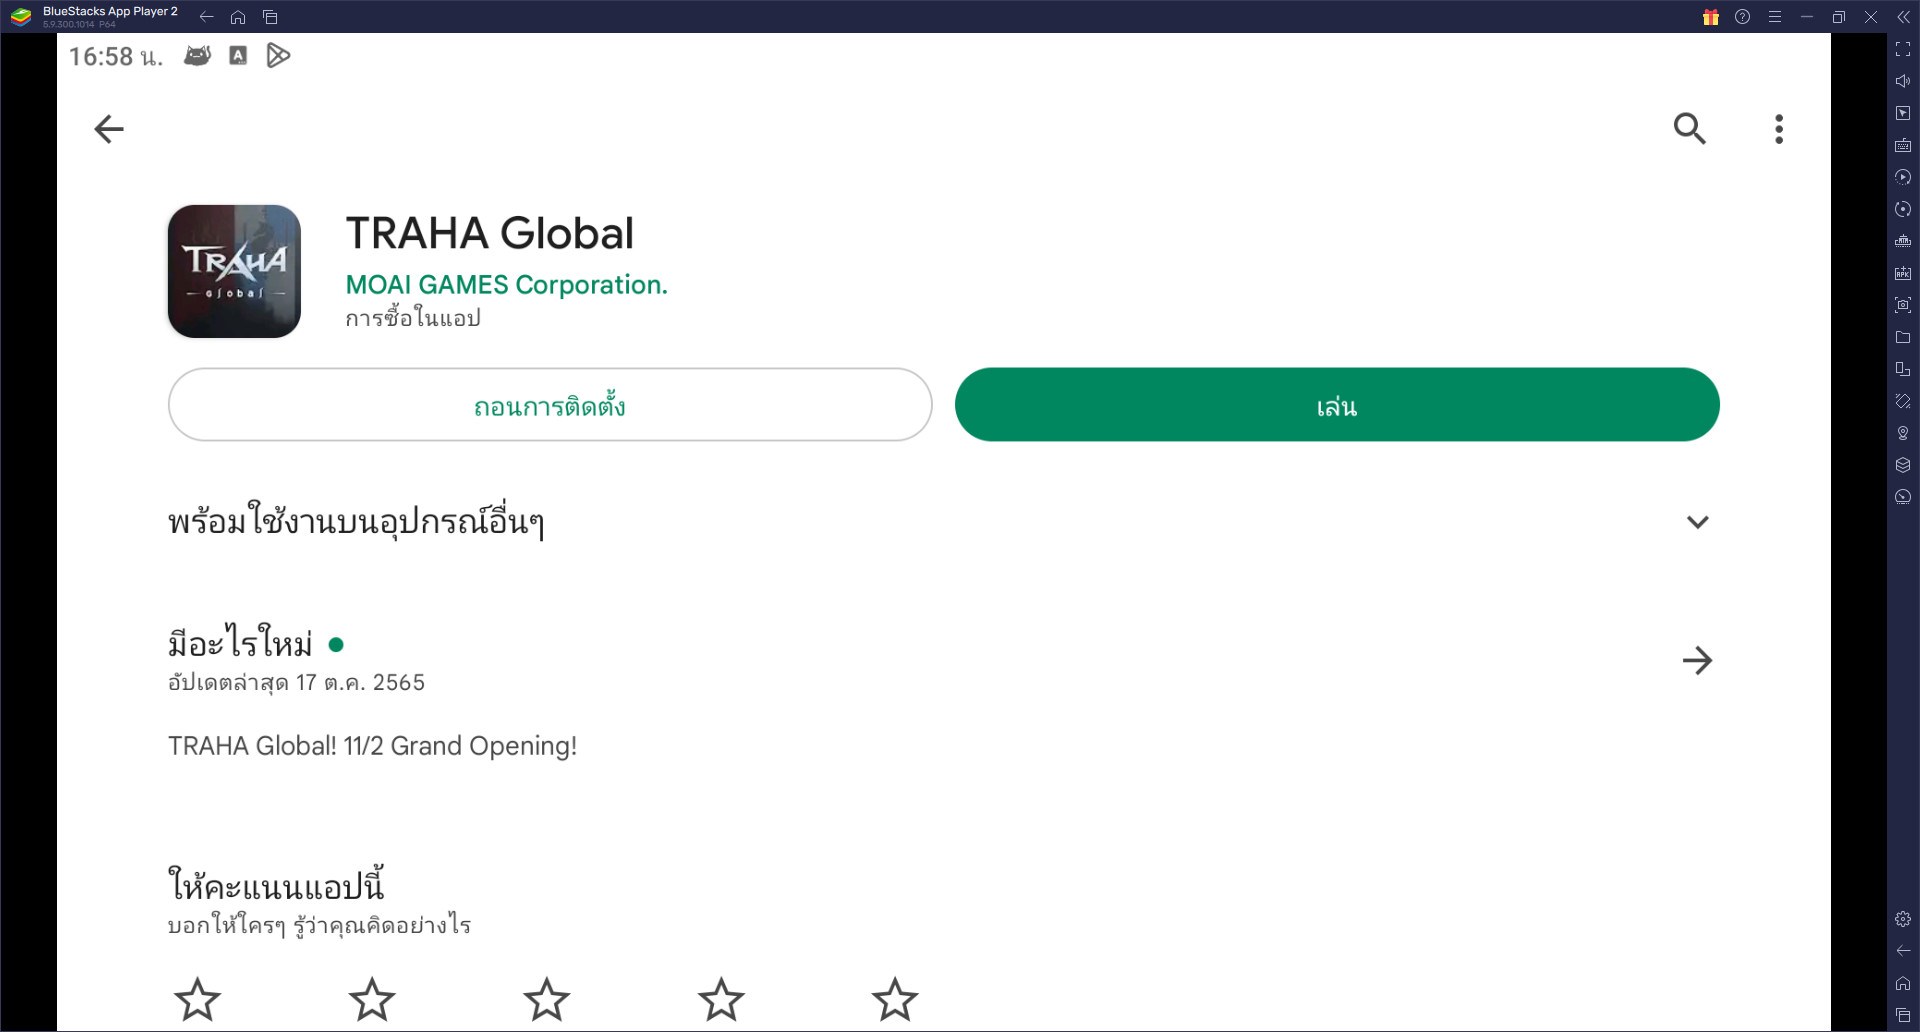
Task: Click BlueStacks title bar back arrow
Action: pos(206,17)
